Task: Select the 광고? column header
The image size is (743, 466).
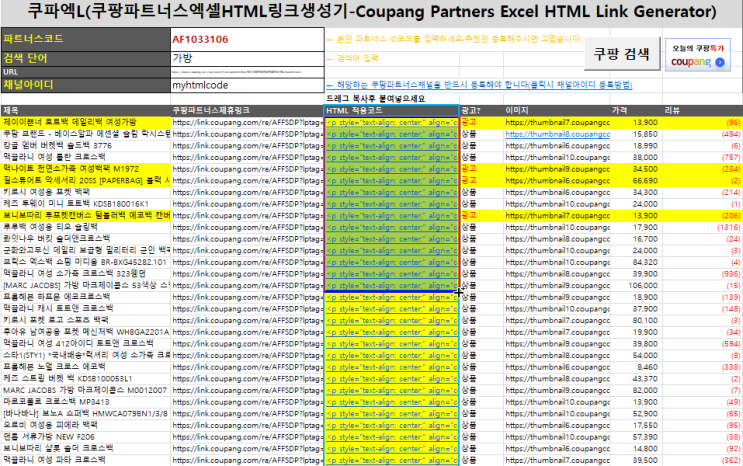Action: pyautogui.click(x=481, y=110)
